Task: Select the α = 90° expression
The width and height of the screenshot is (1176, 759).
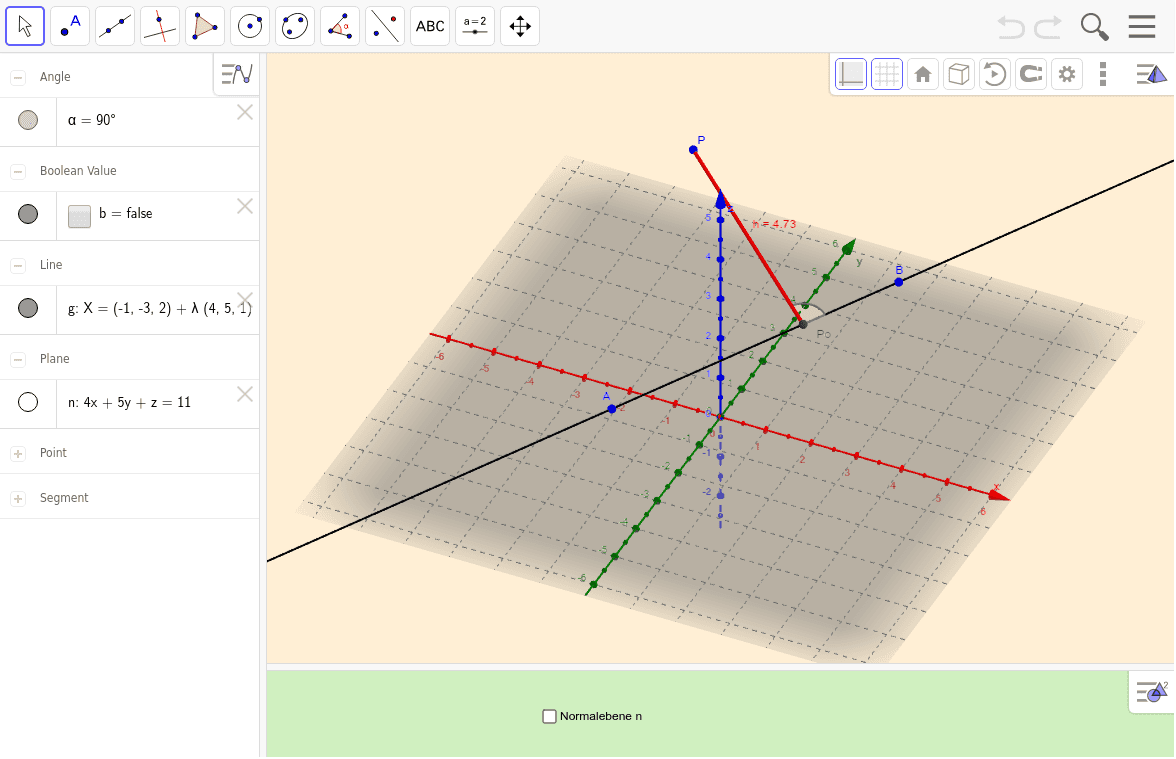Action: [92, 120]
